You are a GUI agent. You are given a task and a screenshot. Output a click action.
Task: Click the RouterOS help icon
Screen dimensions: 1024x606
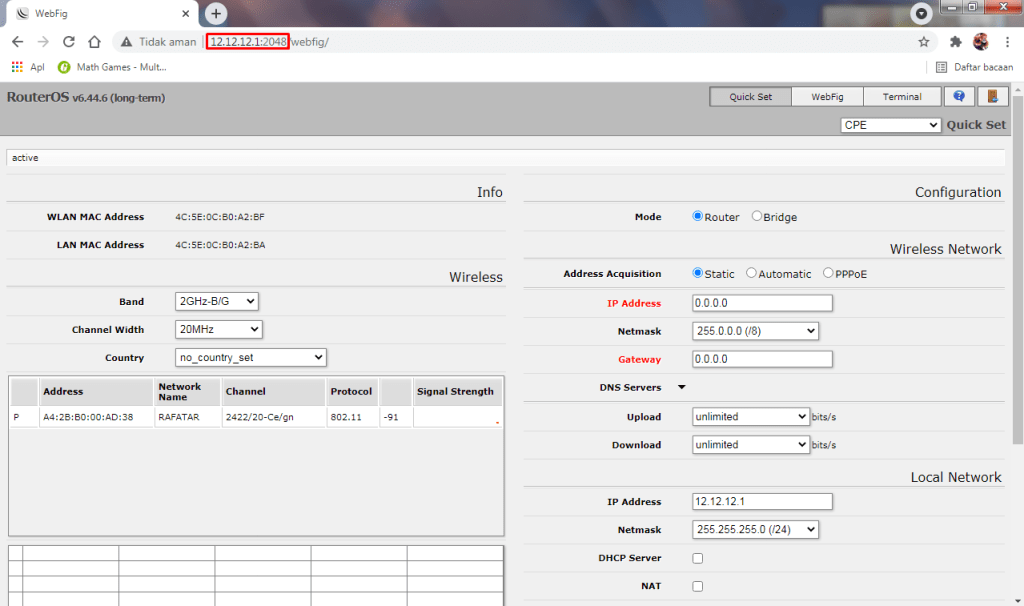pyautogui.click(x=959, y=97)
